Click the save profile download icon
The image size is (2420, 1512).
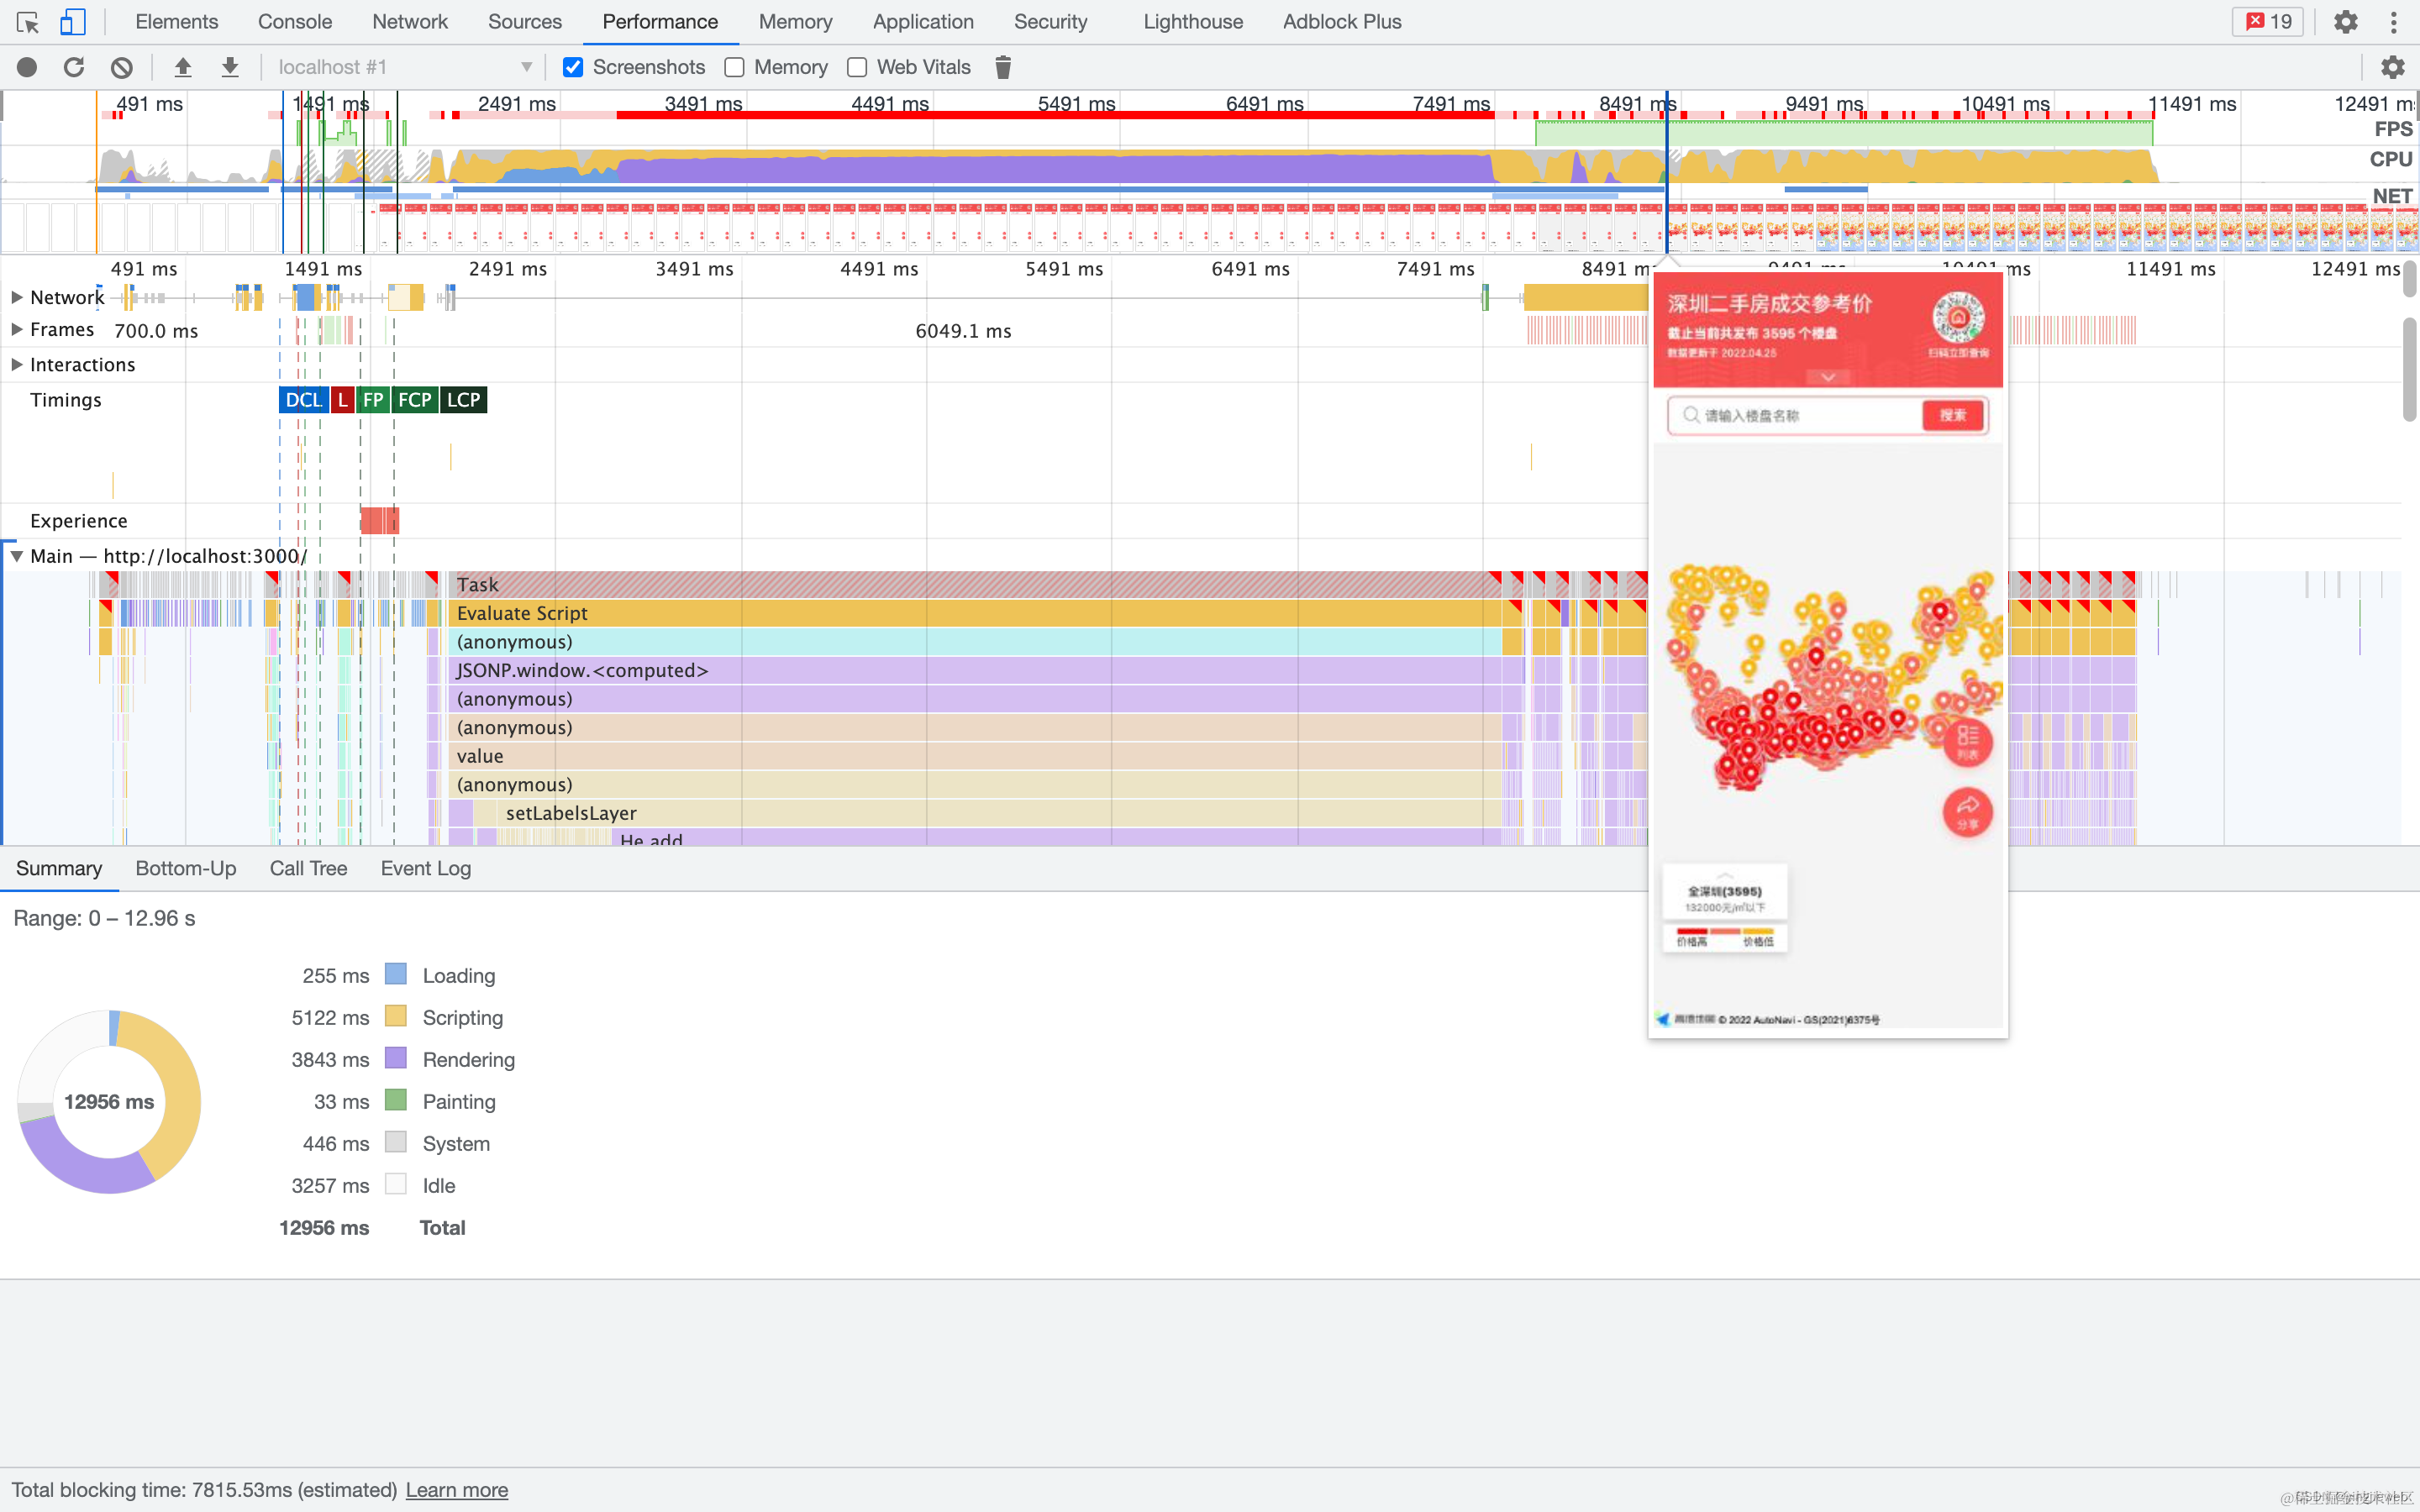click(x=230, y=67)
